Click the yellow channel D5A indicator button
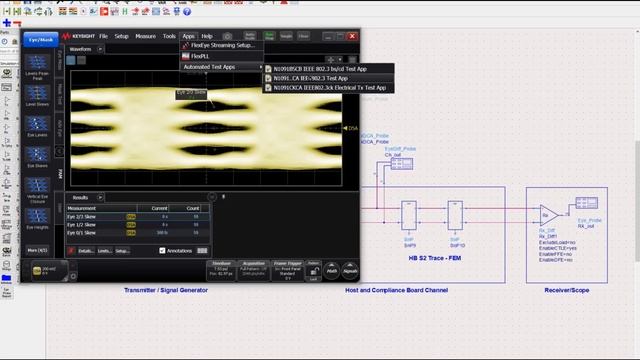This screenshot has height=360, width=640. tap(37, 270)
